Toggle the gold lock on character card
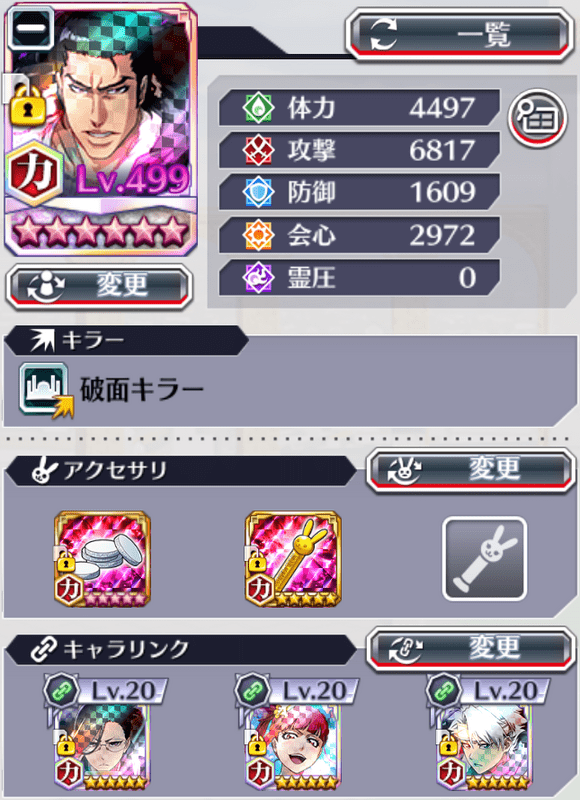 click(x=28, y=106)
